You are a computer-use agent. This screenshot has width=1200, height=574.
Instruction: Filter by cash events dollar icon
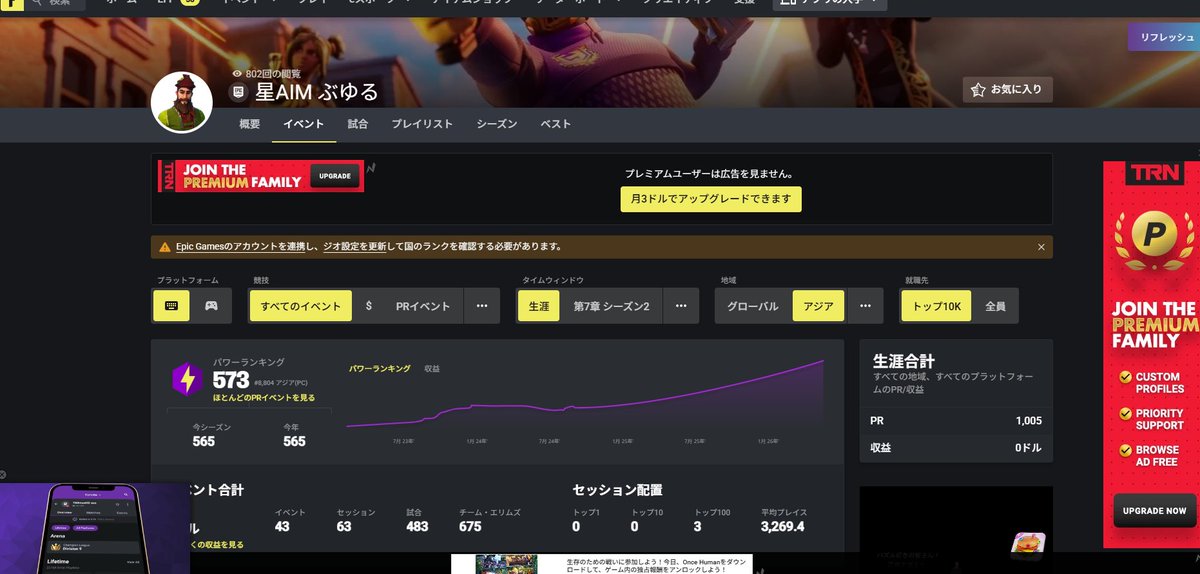pyautogui.click(x=369, y=306)
